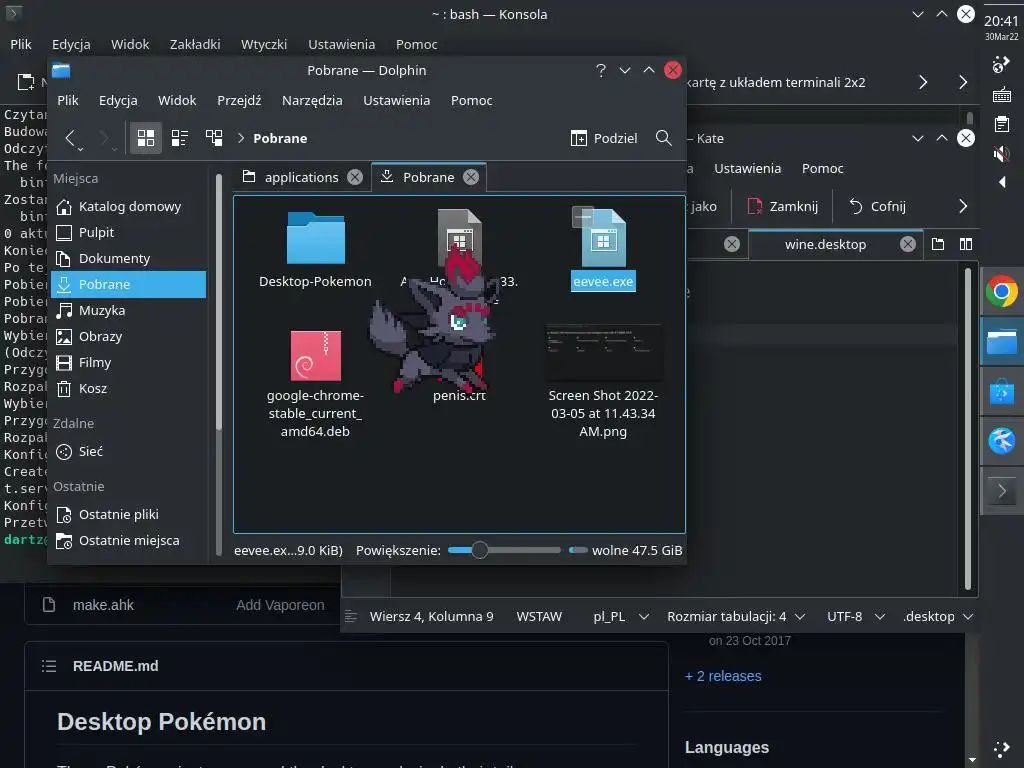
Task: Open UTF-8 encoding dropdown in Kate
Action: point(856,616)
